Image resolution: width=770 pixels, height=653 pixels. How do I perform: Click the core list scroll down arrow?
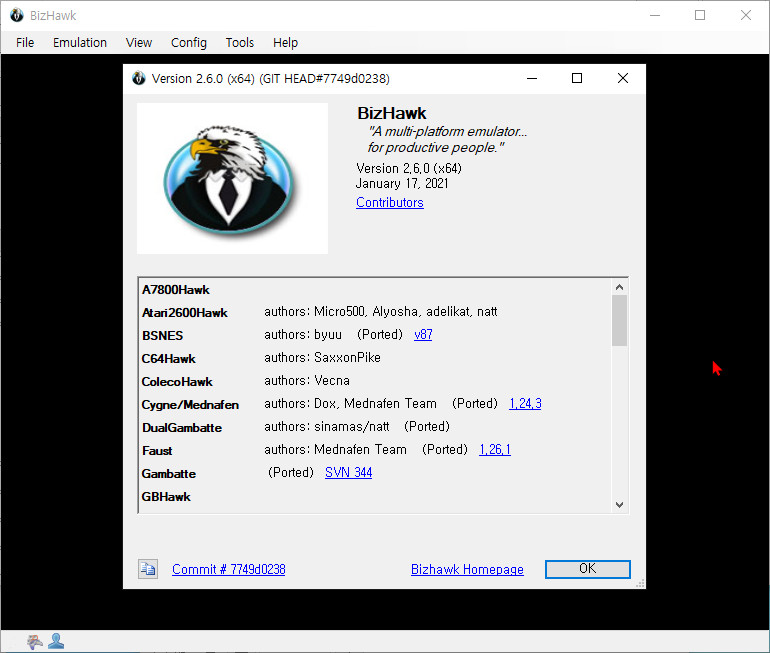pos(619,505)
